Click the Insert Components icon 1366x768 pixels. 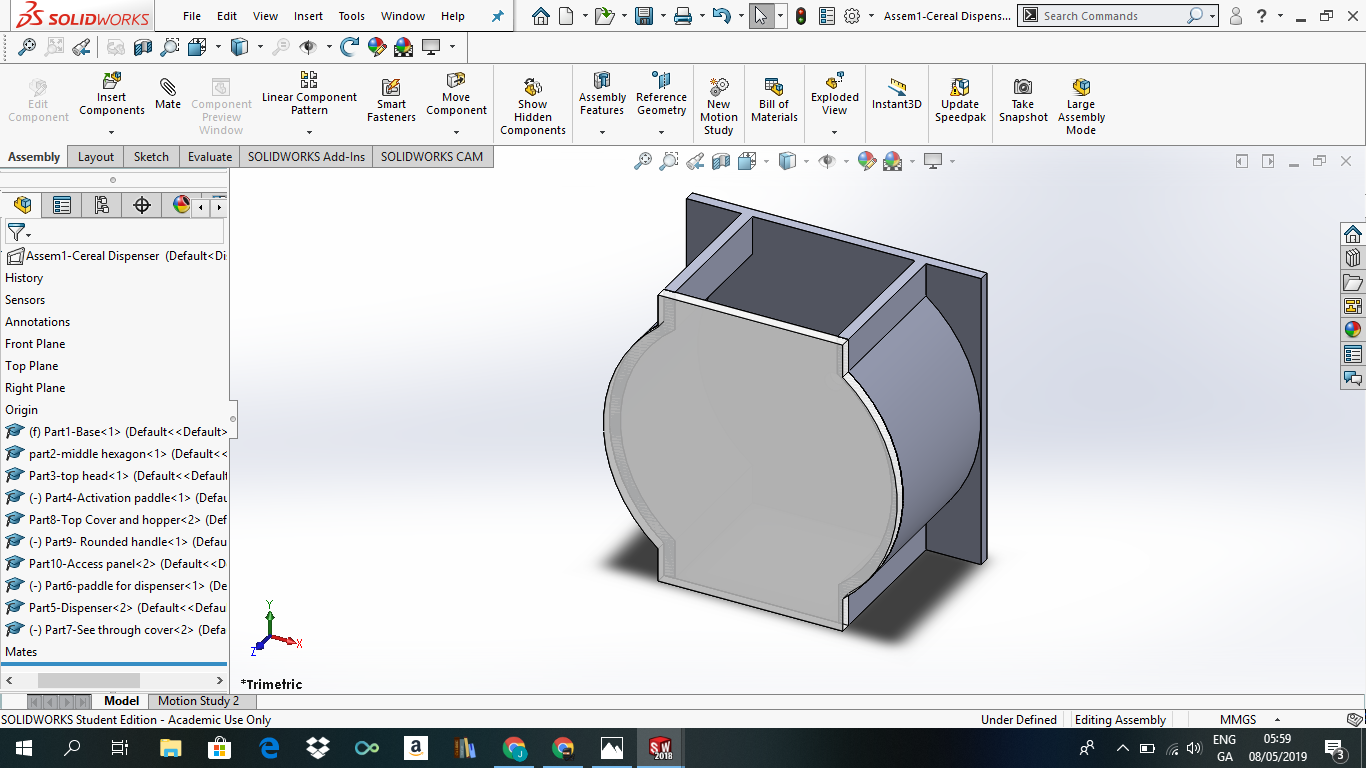112,81
